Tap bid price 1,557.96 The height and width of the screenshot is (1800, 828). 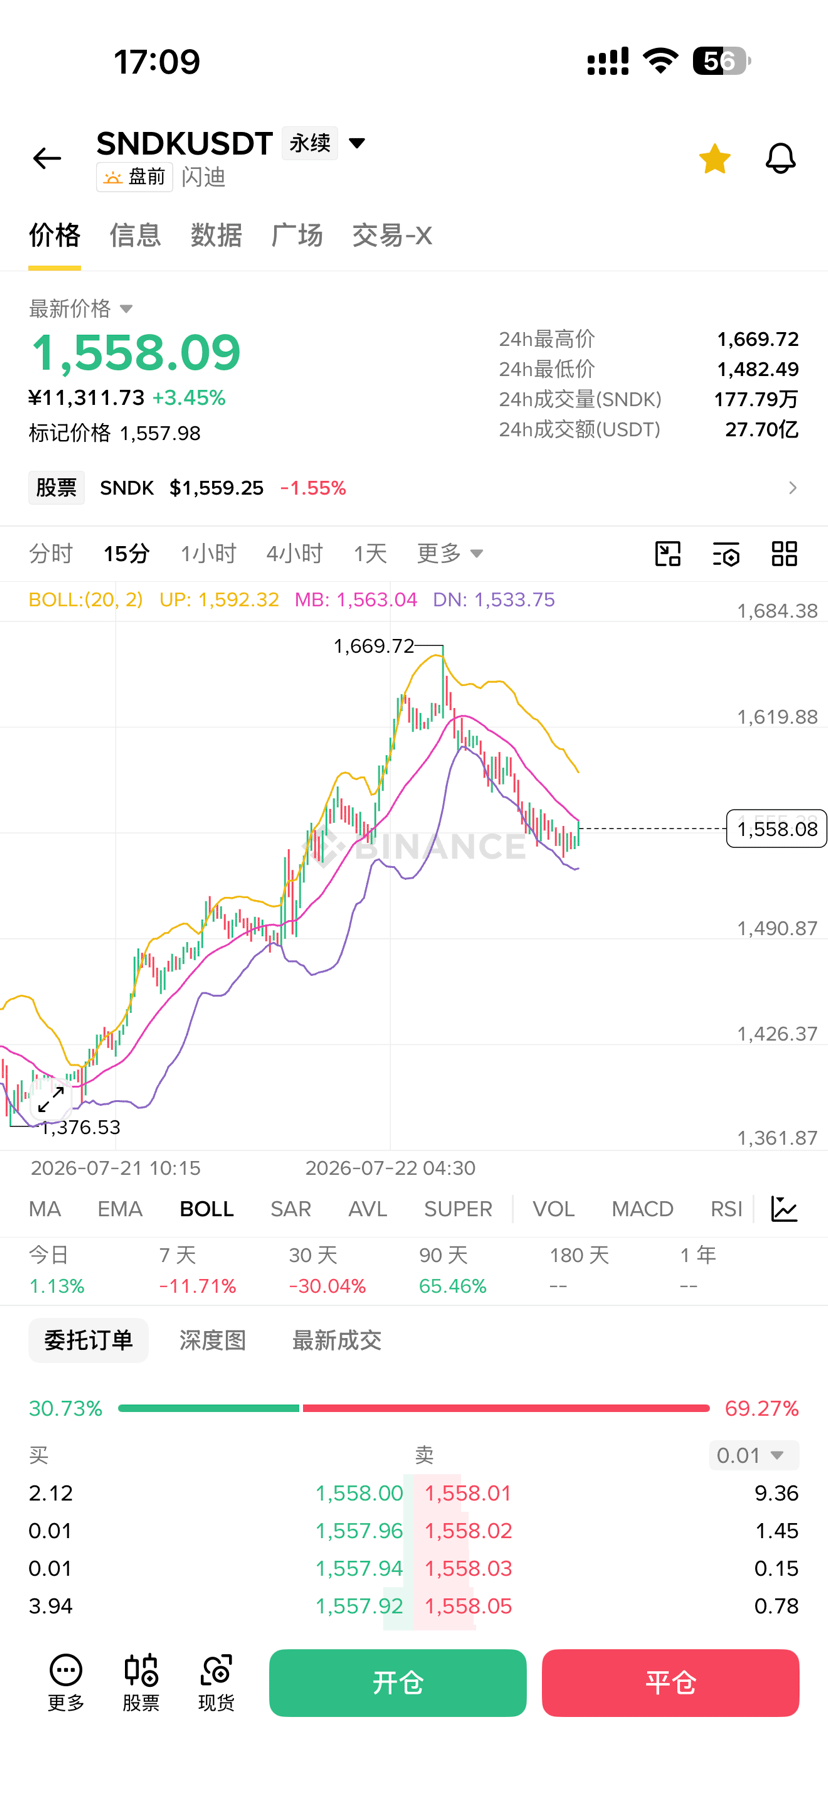point(359,1531)
